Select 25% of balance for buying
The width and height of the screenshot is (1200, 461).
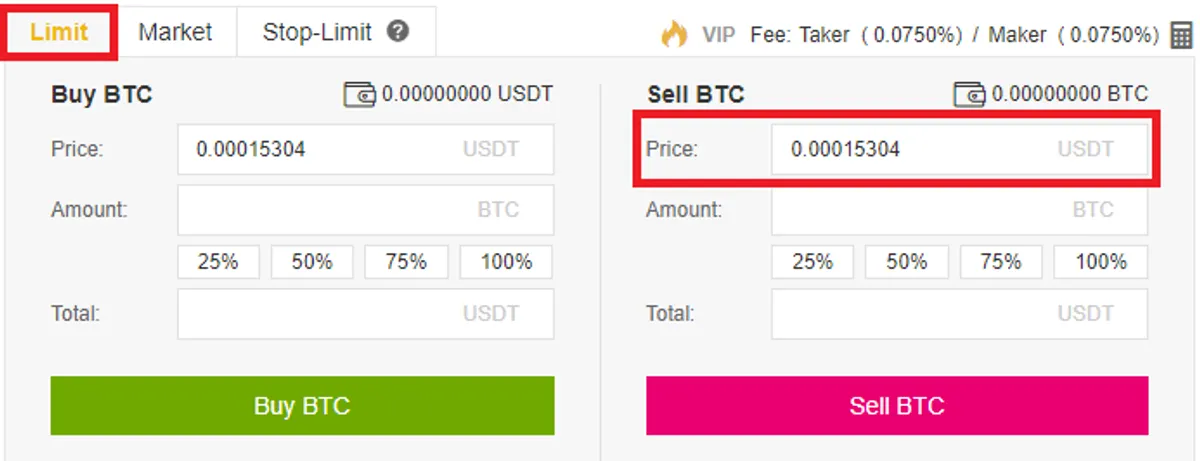click(218, 262)
